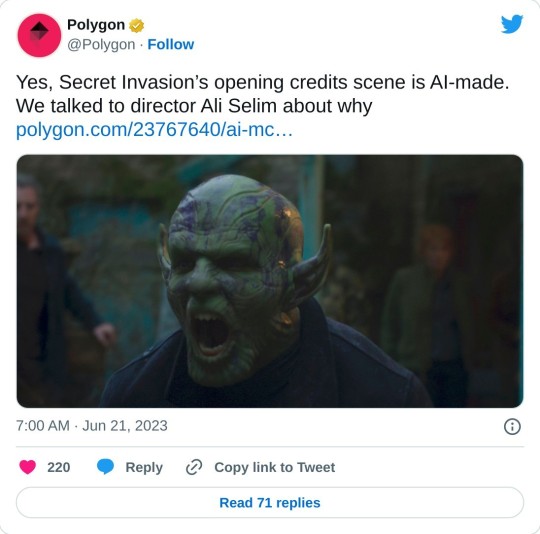Select the Reply text label
Screen dimensions: 540x534
[x=144, y=467]
